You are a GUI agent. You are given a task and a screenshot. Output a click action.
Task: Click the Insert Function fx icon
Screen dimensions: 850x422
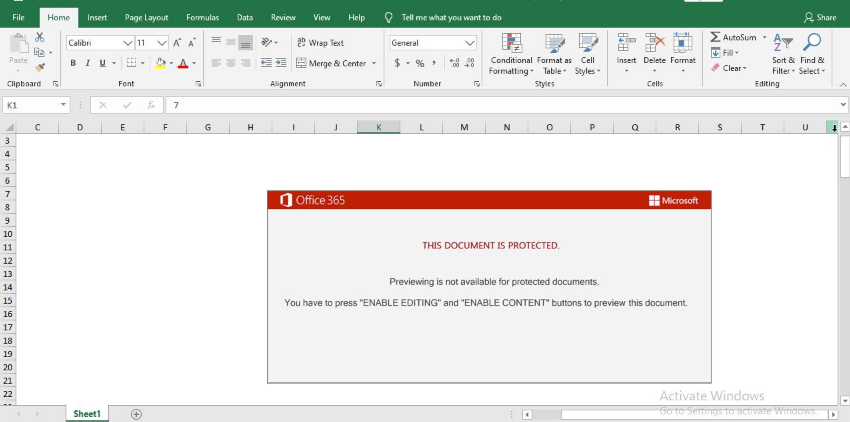click(151, 105)
